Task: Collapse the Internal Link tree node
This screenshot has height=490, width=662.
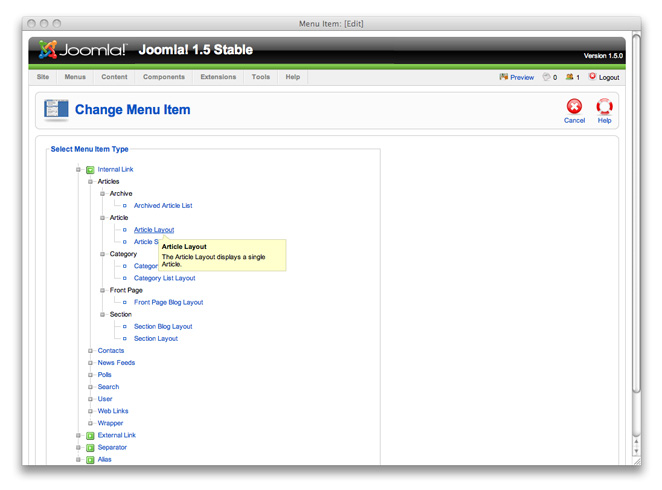Action: coord(78,170)
